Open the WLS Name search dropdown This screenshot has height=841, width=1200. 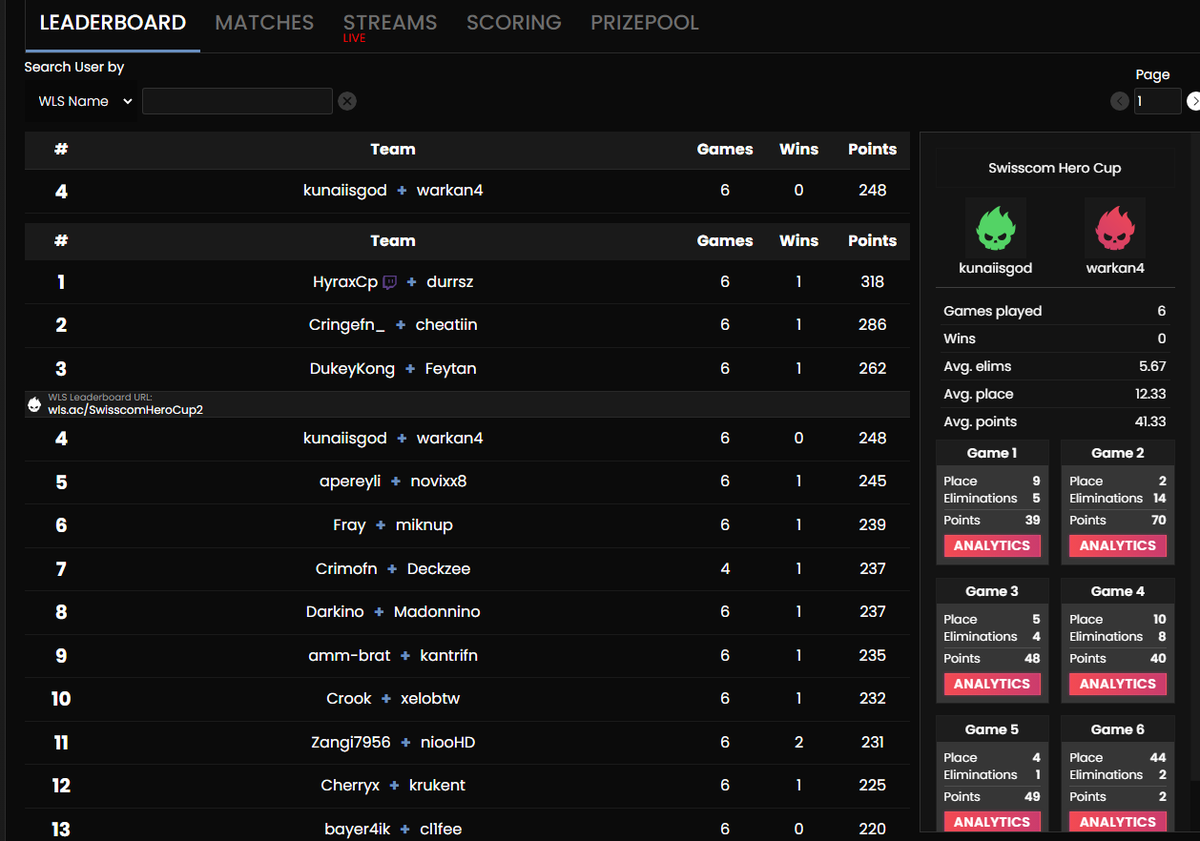point(85,101)
